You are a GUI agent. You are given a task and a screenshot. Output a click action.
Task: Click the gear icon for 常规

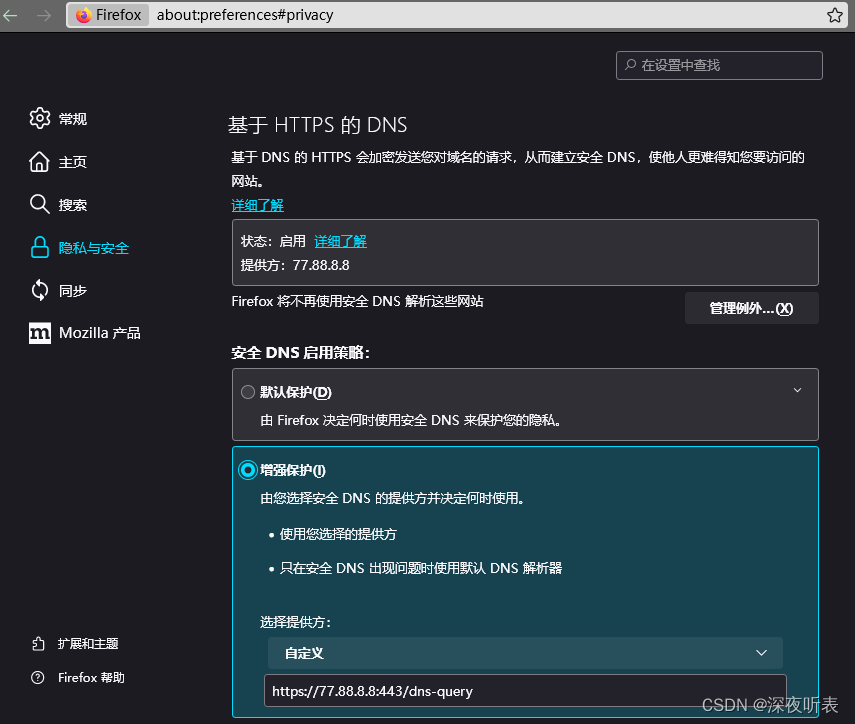pyautogui.click(x=40, y=118)
